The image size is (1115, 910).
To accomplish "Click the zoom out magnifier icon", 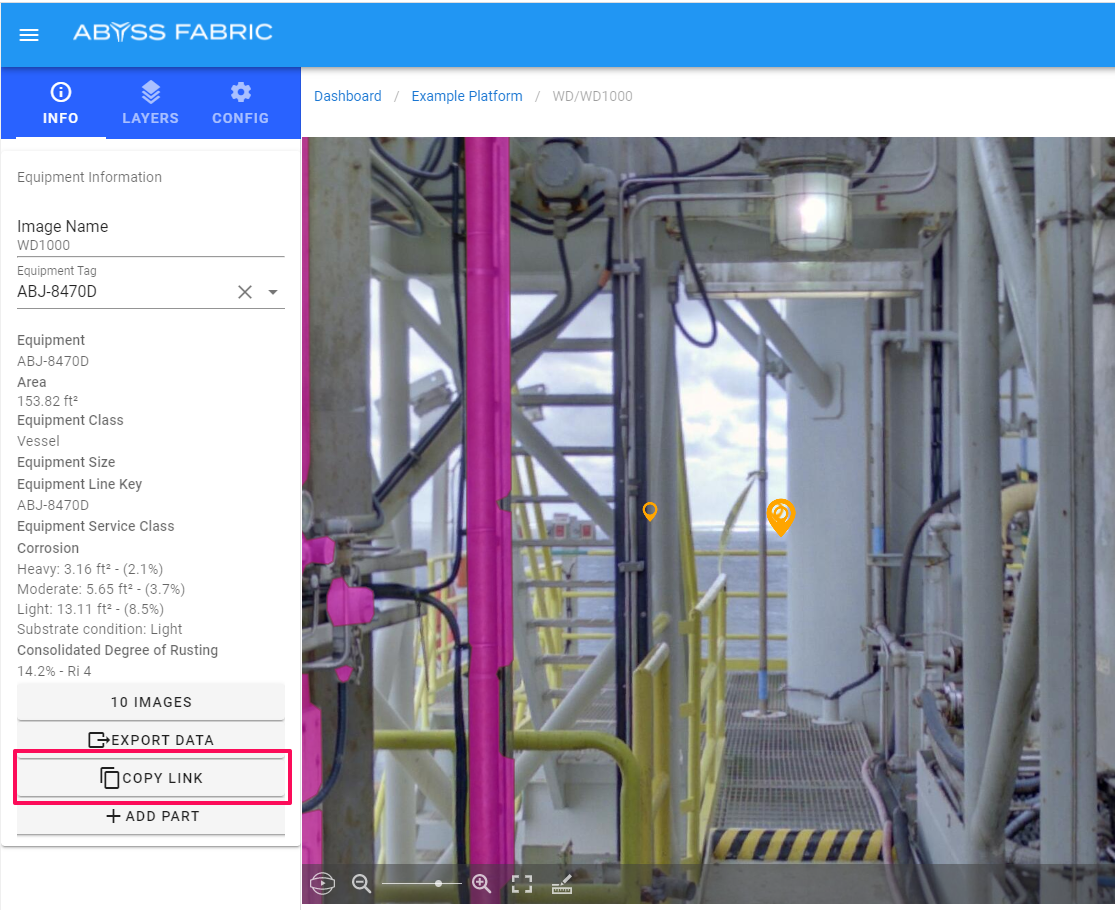I will point(361,883).
